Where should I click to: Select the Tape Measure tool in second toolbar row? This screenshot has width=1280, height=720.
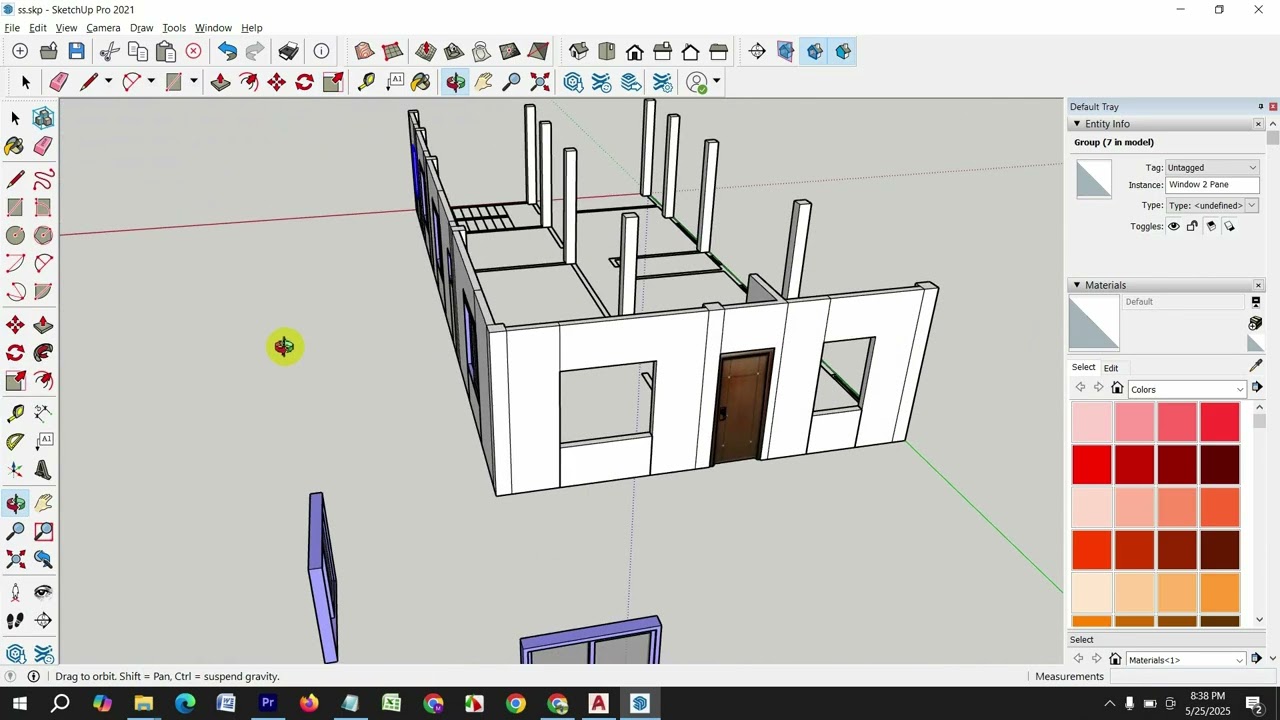point(366,82)
